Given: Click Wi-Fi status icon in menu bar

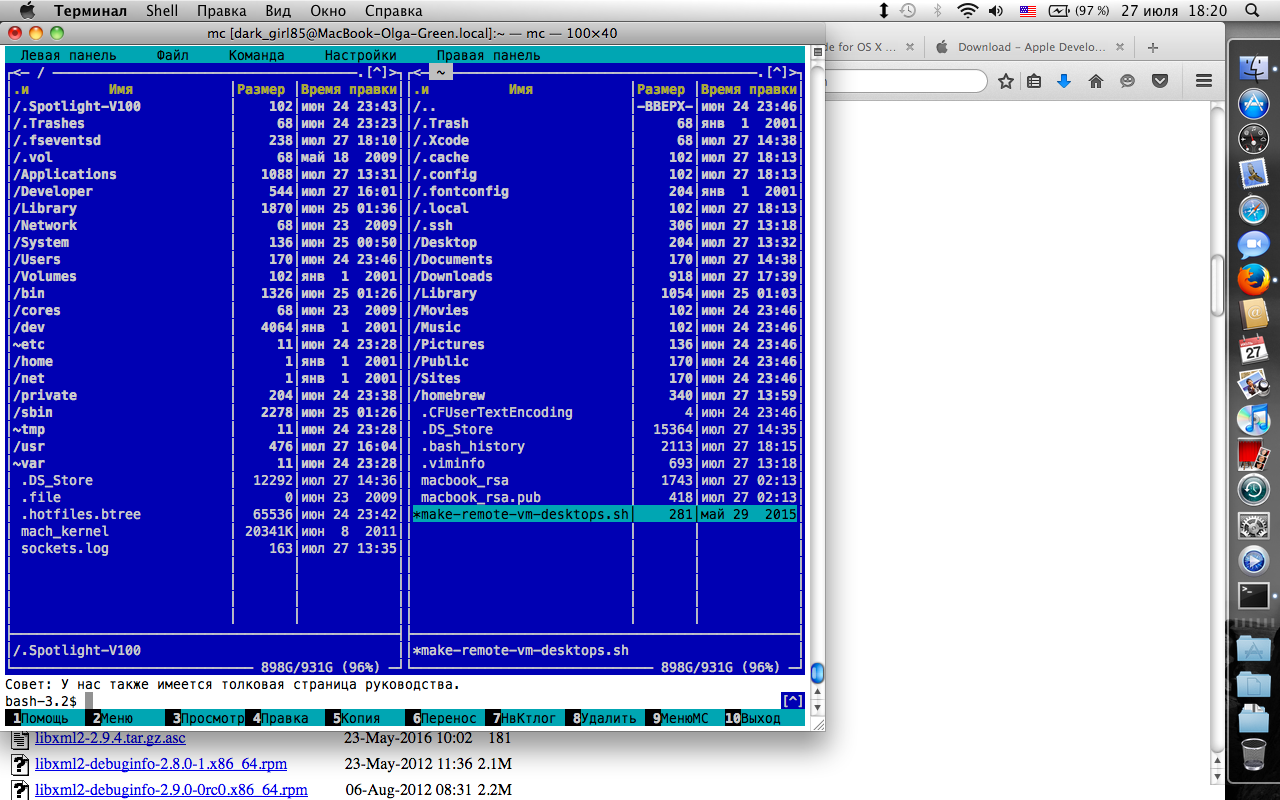Looking at the screenshot, I should point(967,11).
